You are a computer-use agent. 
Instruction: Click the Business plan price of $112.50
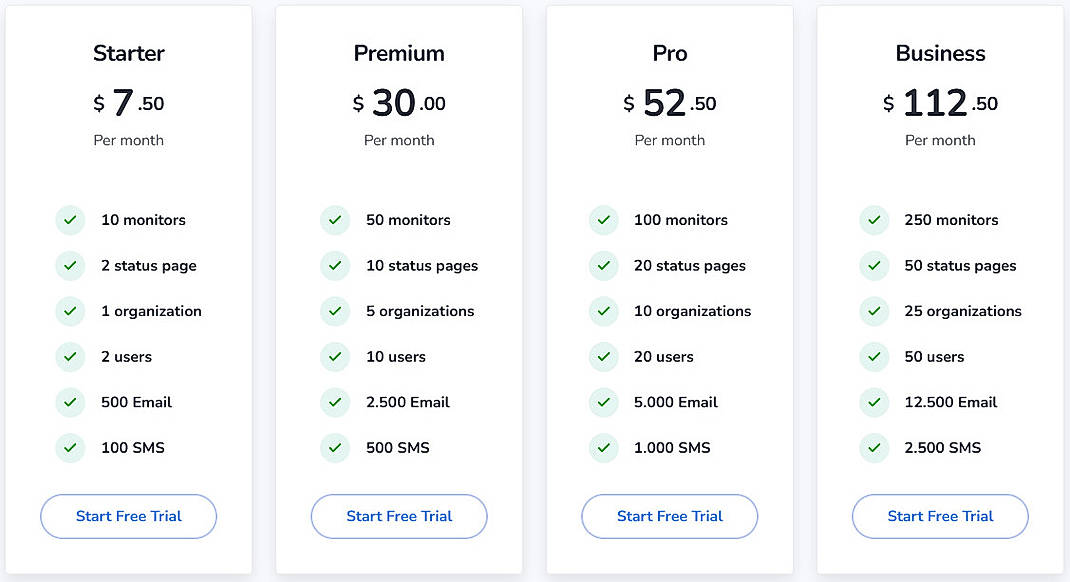point(940,102)
